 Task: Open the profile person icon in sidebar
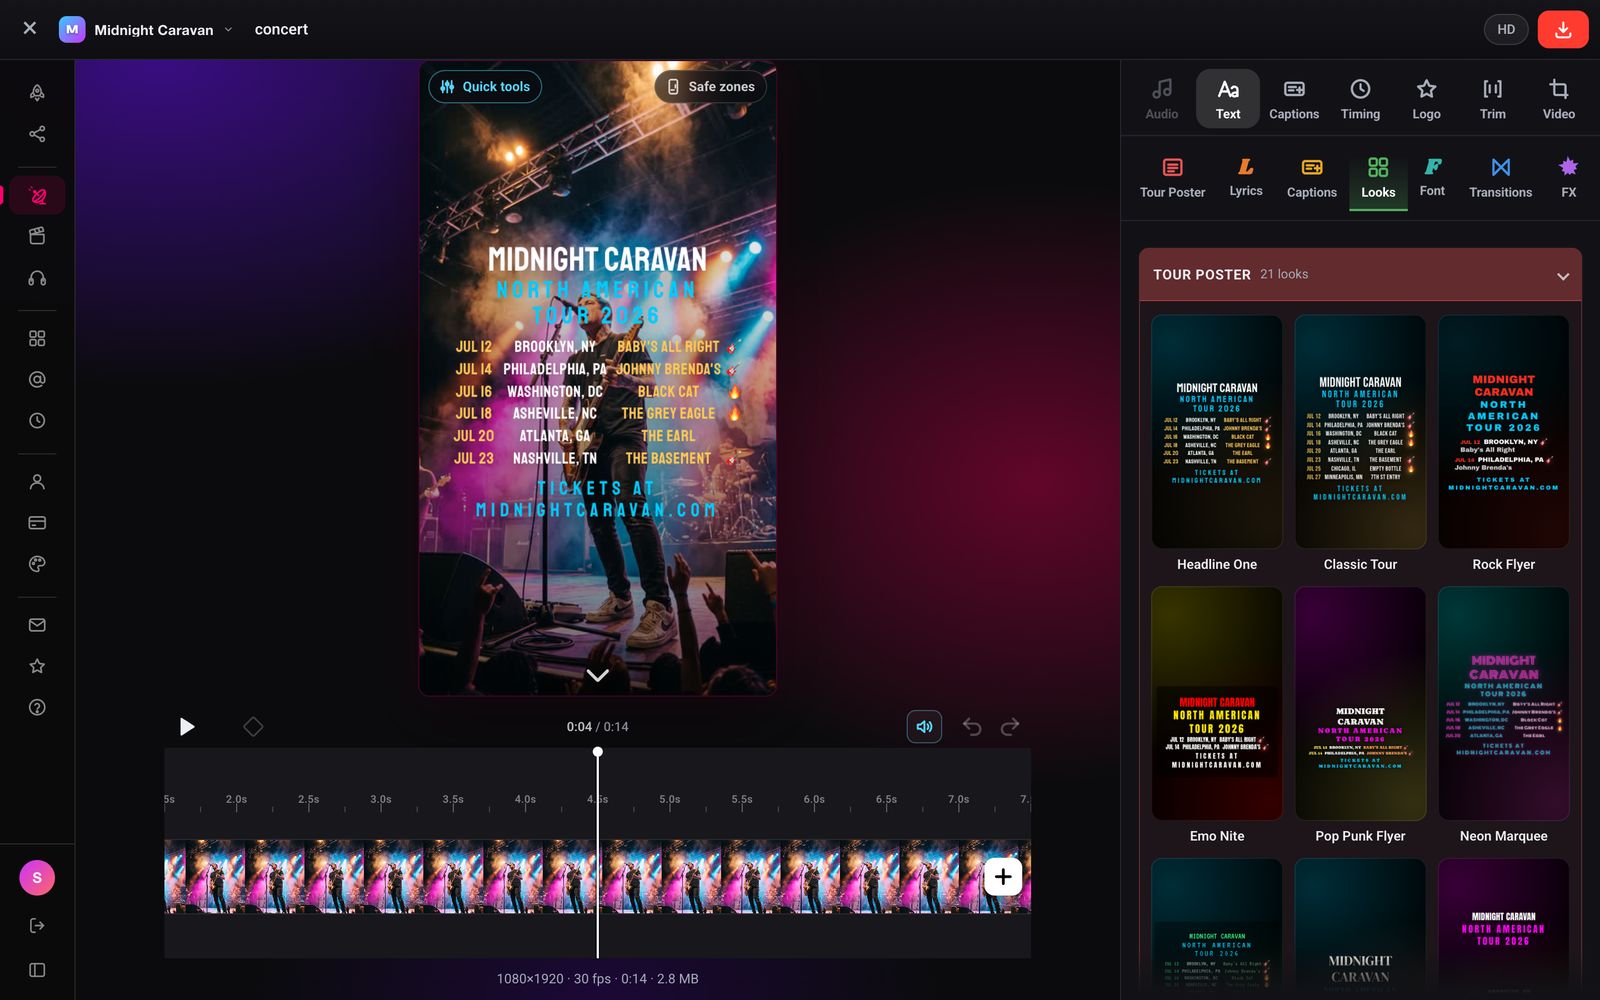point(37,482)
